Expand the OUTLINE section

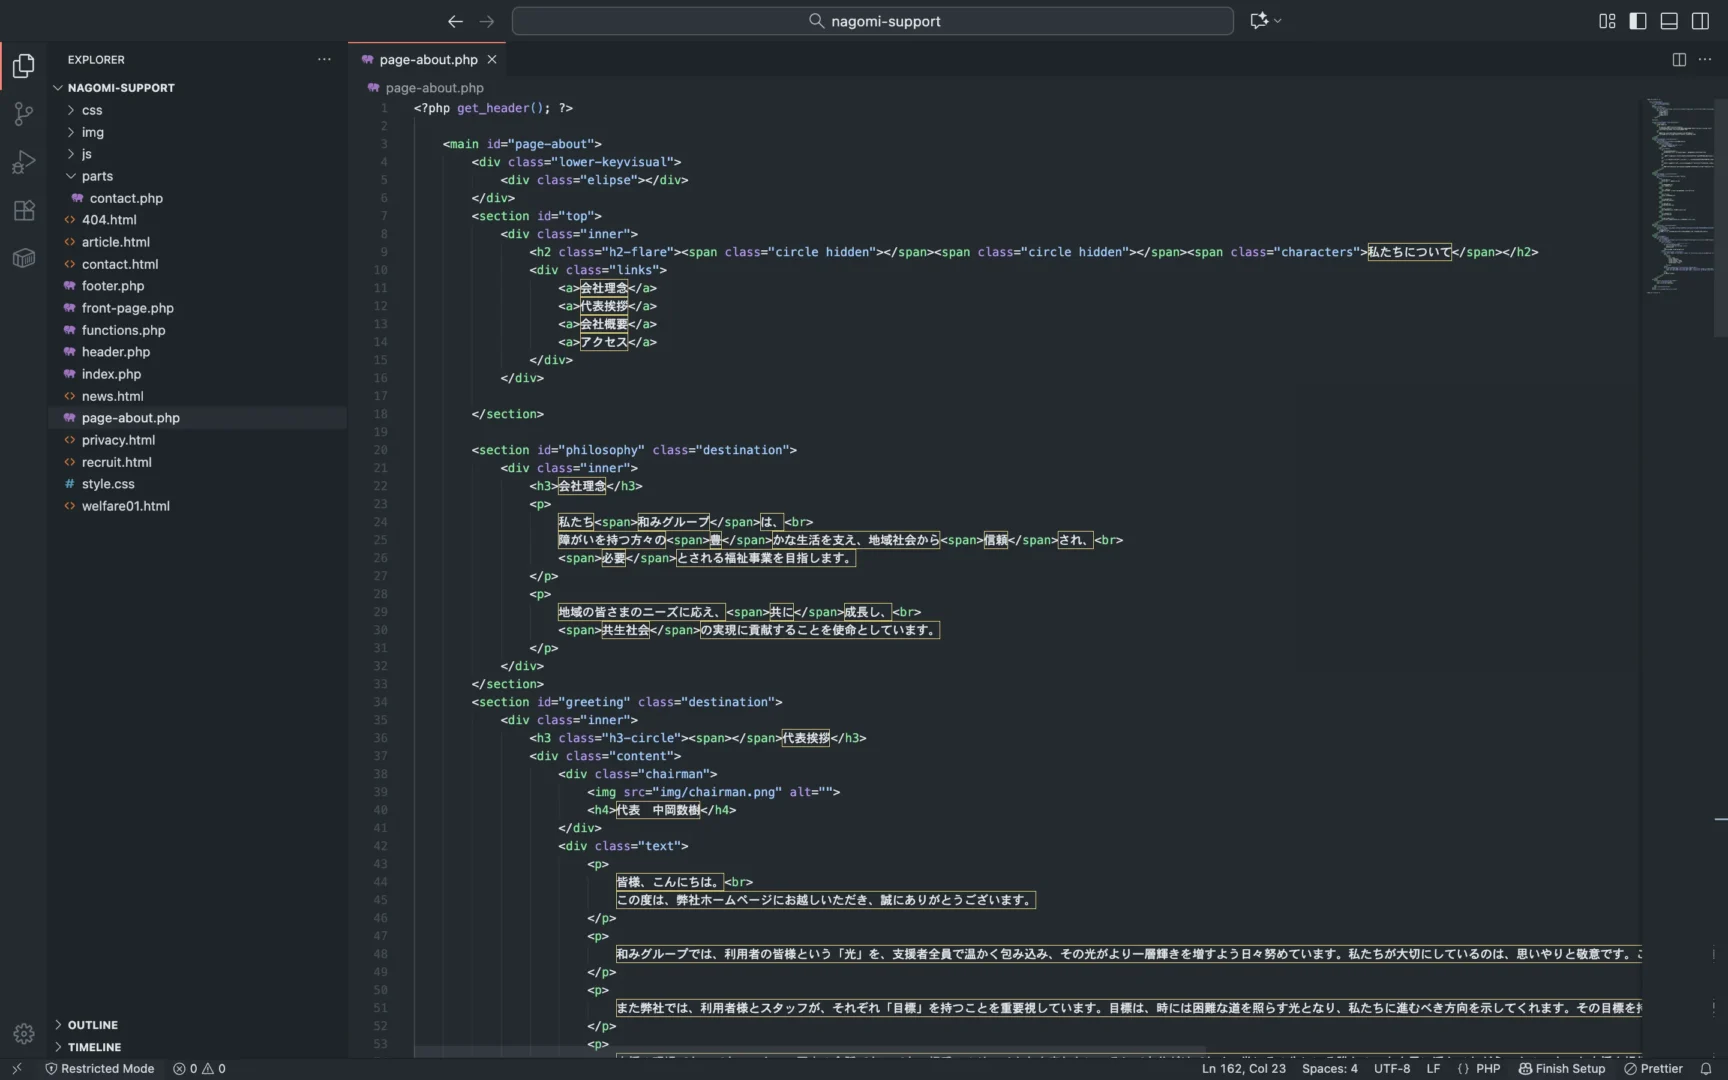(93, 1025)
